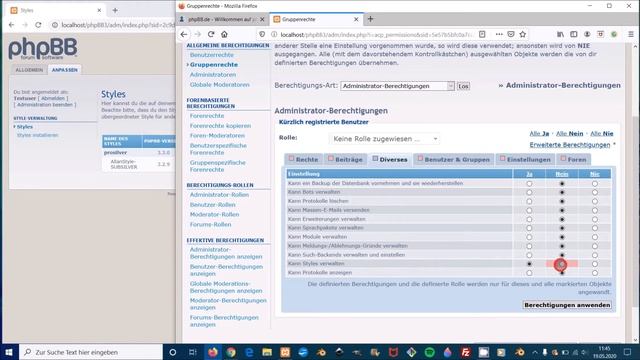Set 'Kann Protokolle löschen' to Nie

click(x=595, y=201)
